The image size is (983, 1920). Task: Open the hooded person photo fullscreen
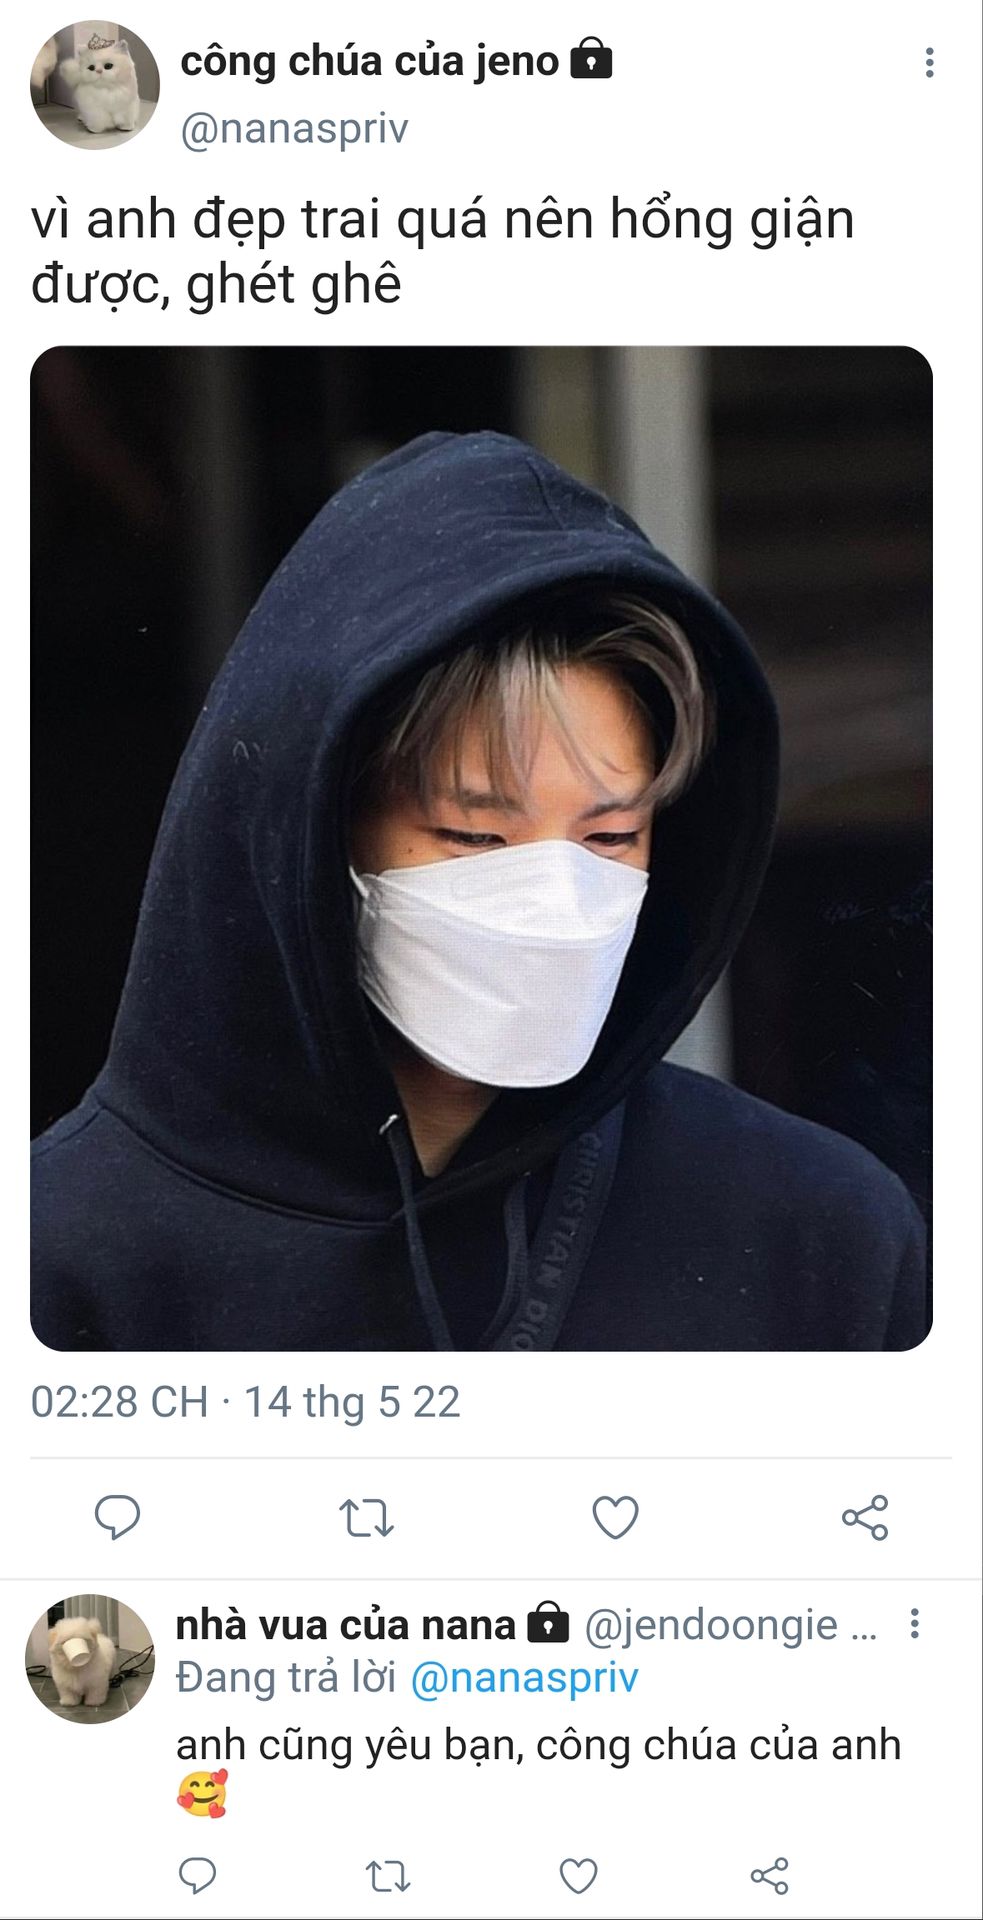point(481,848)
